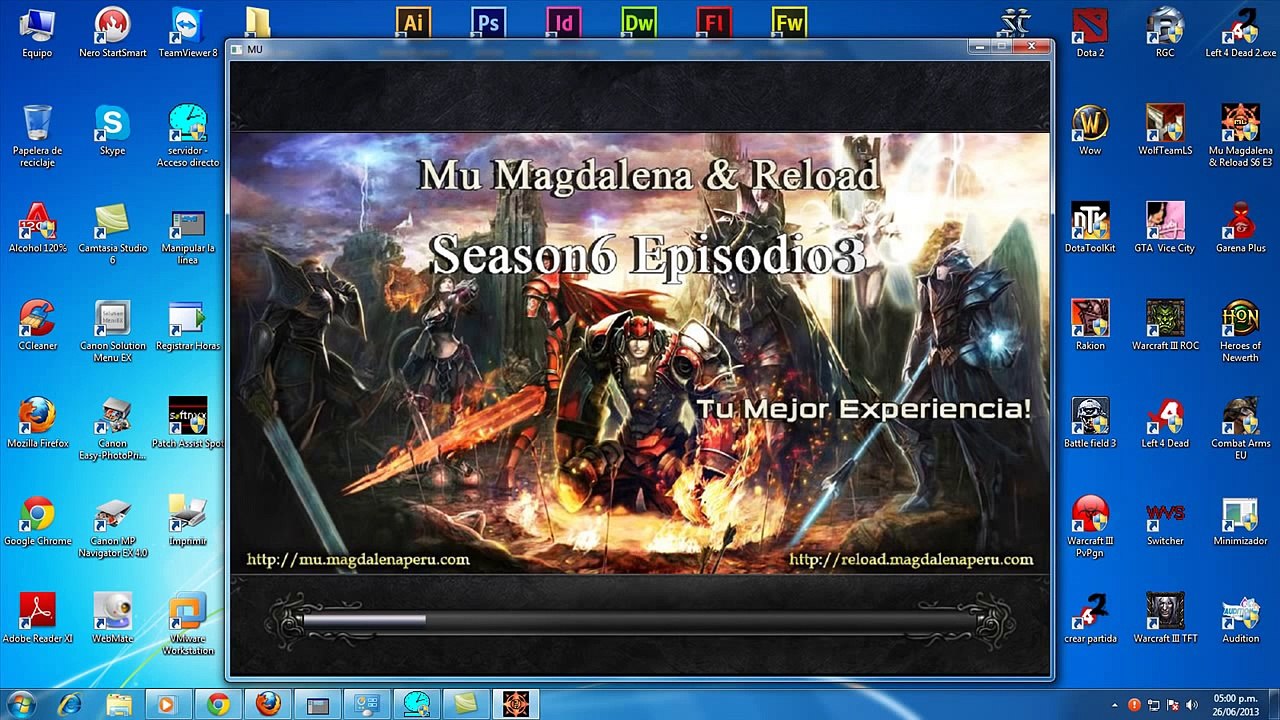Select the Rakion desktop icon

pos(1090,325)
